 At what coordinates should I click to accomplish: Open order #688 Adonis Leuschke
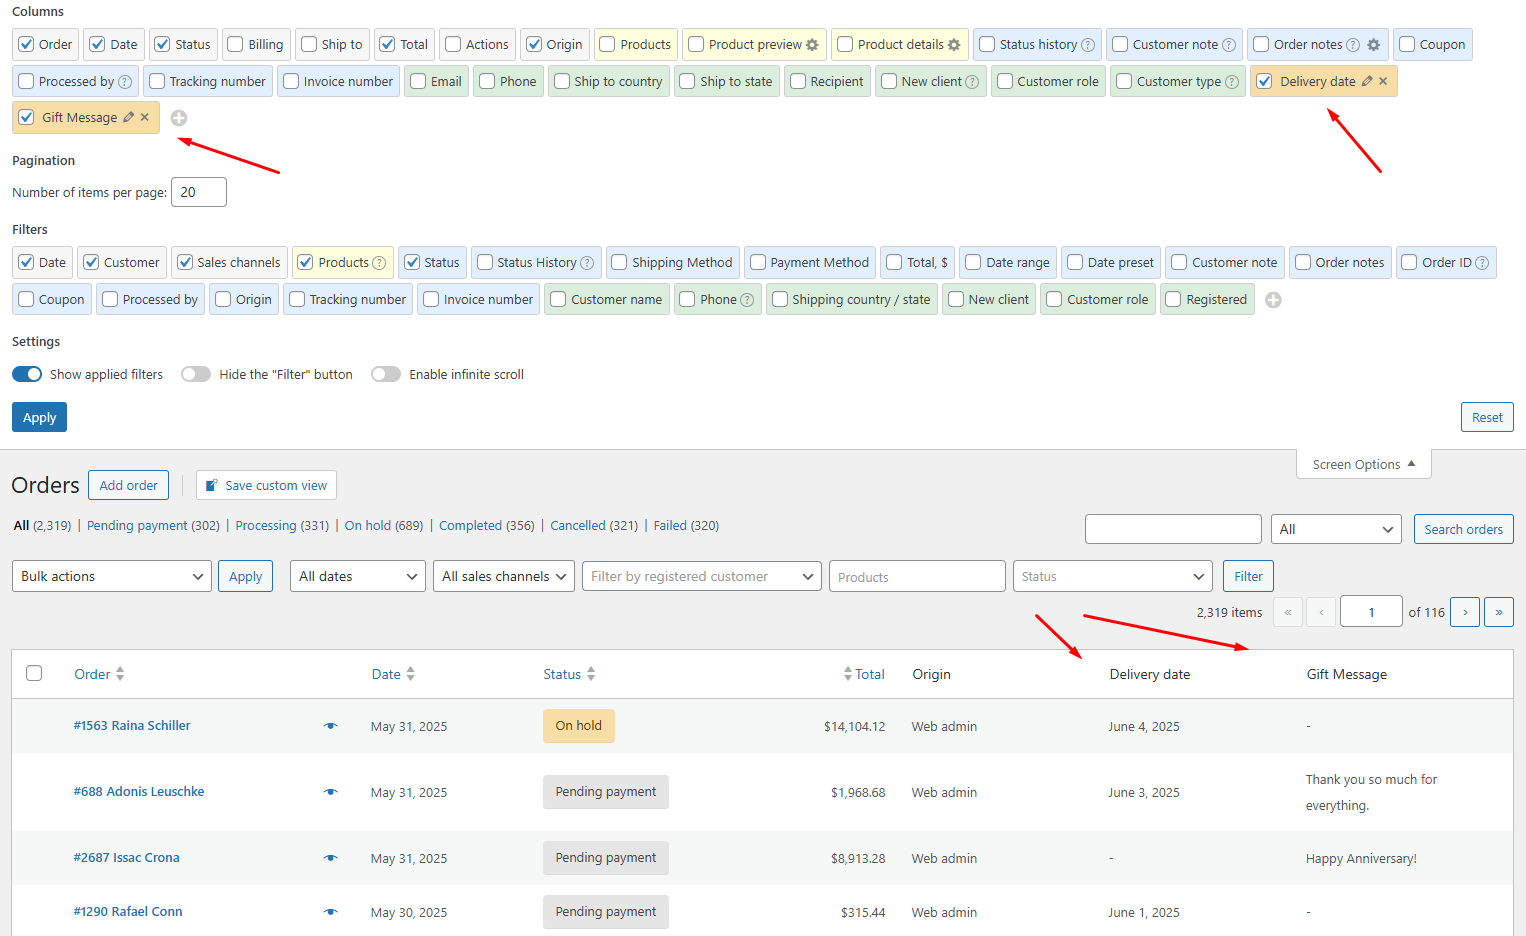139,791
